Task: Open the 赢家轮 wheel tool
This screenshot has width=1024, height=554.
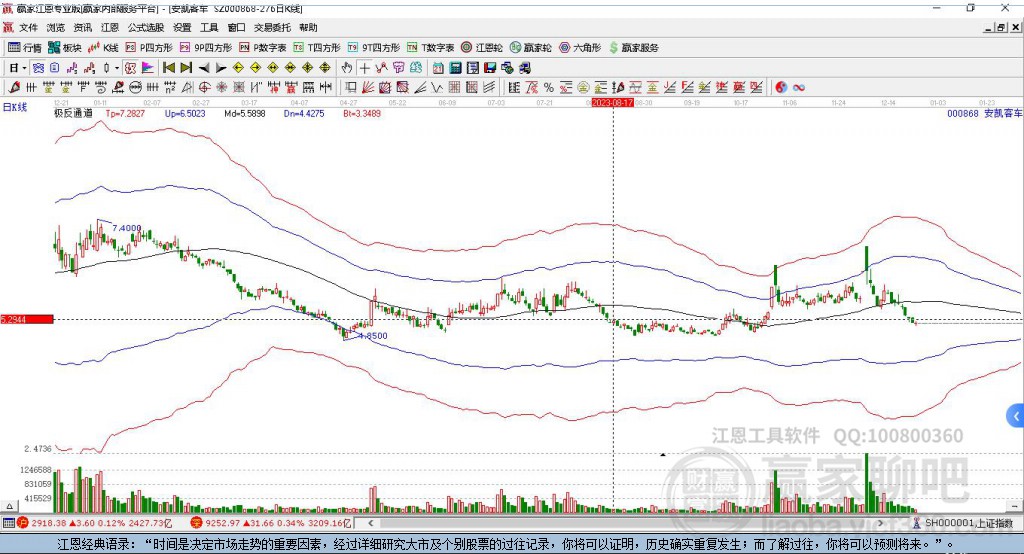Action: (530, 48)
